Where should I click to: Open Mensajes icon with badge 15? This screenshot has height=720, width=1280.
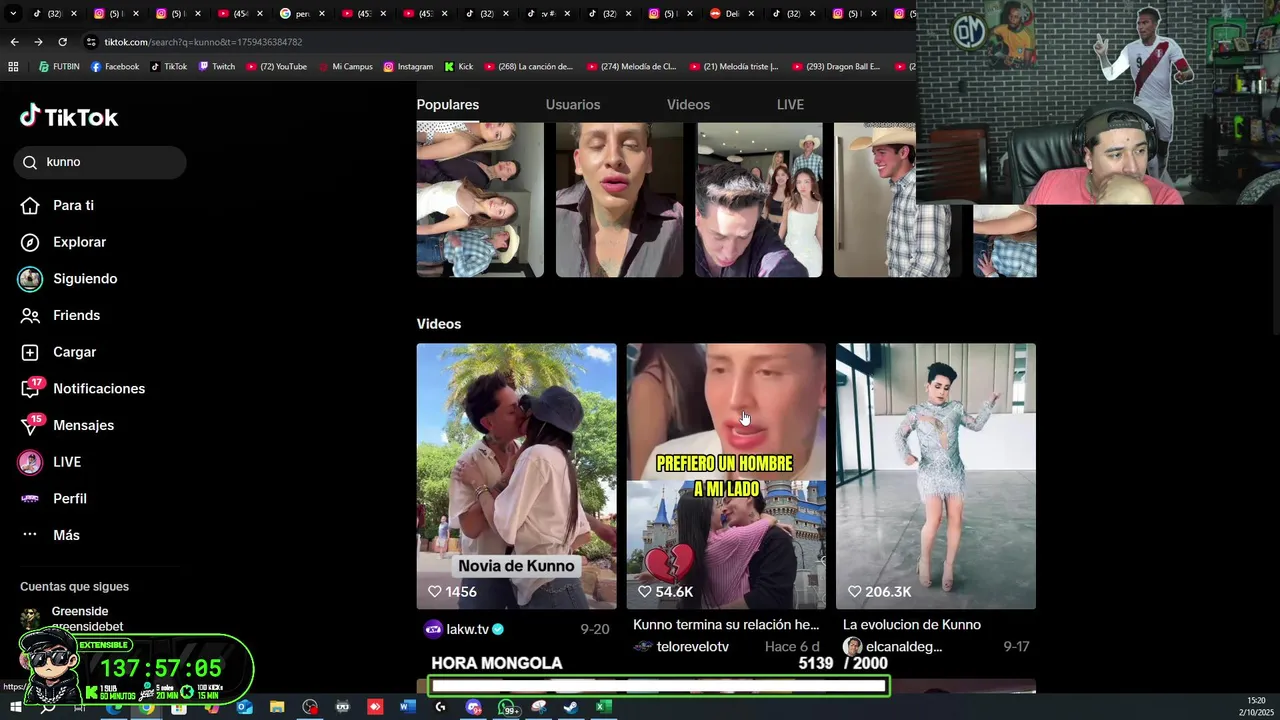(x=31, y=425)
